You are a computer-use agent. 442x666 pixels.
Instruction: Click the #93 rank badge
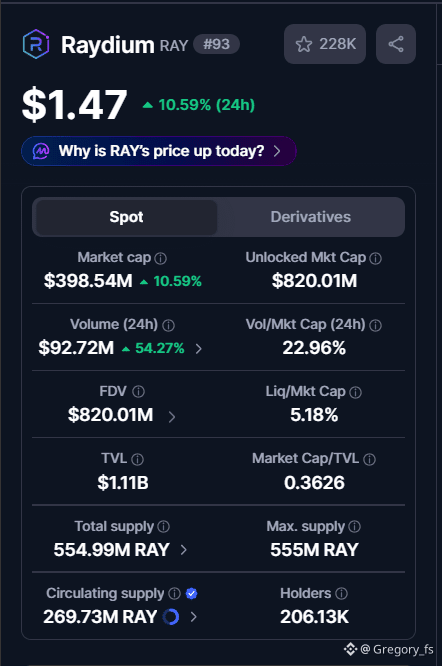[x=217, y=44]
